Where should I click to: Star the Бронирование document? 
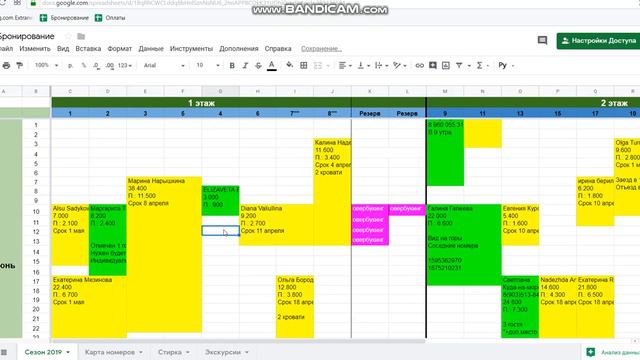68,36
